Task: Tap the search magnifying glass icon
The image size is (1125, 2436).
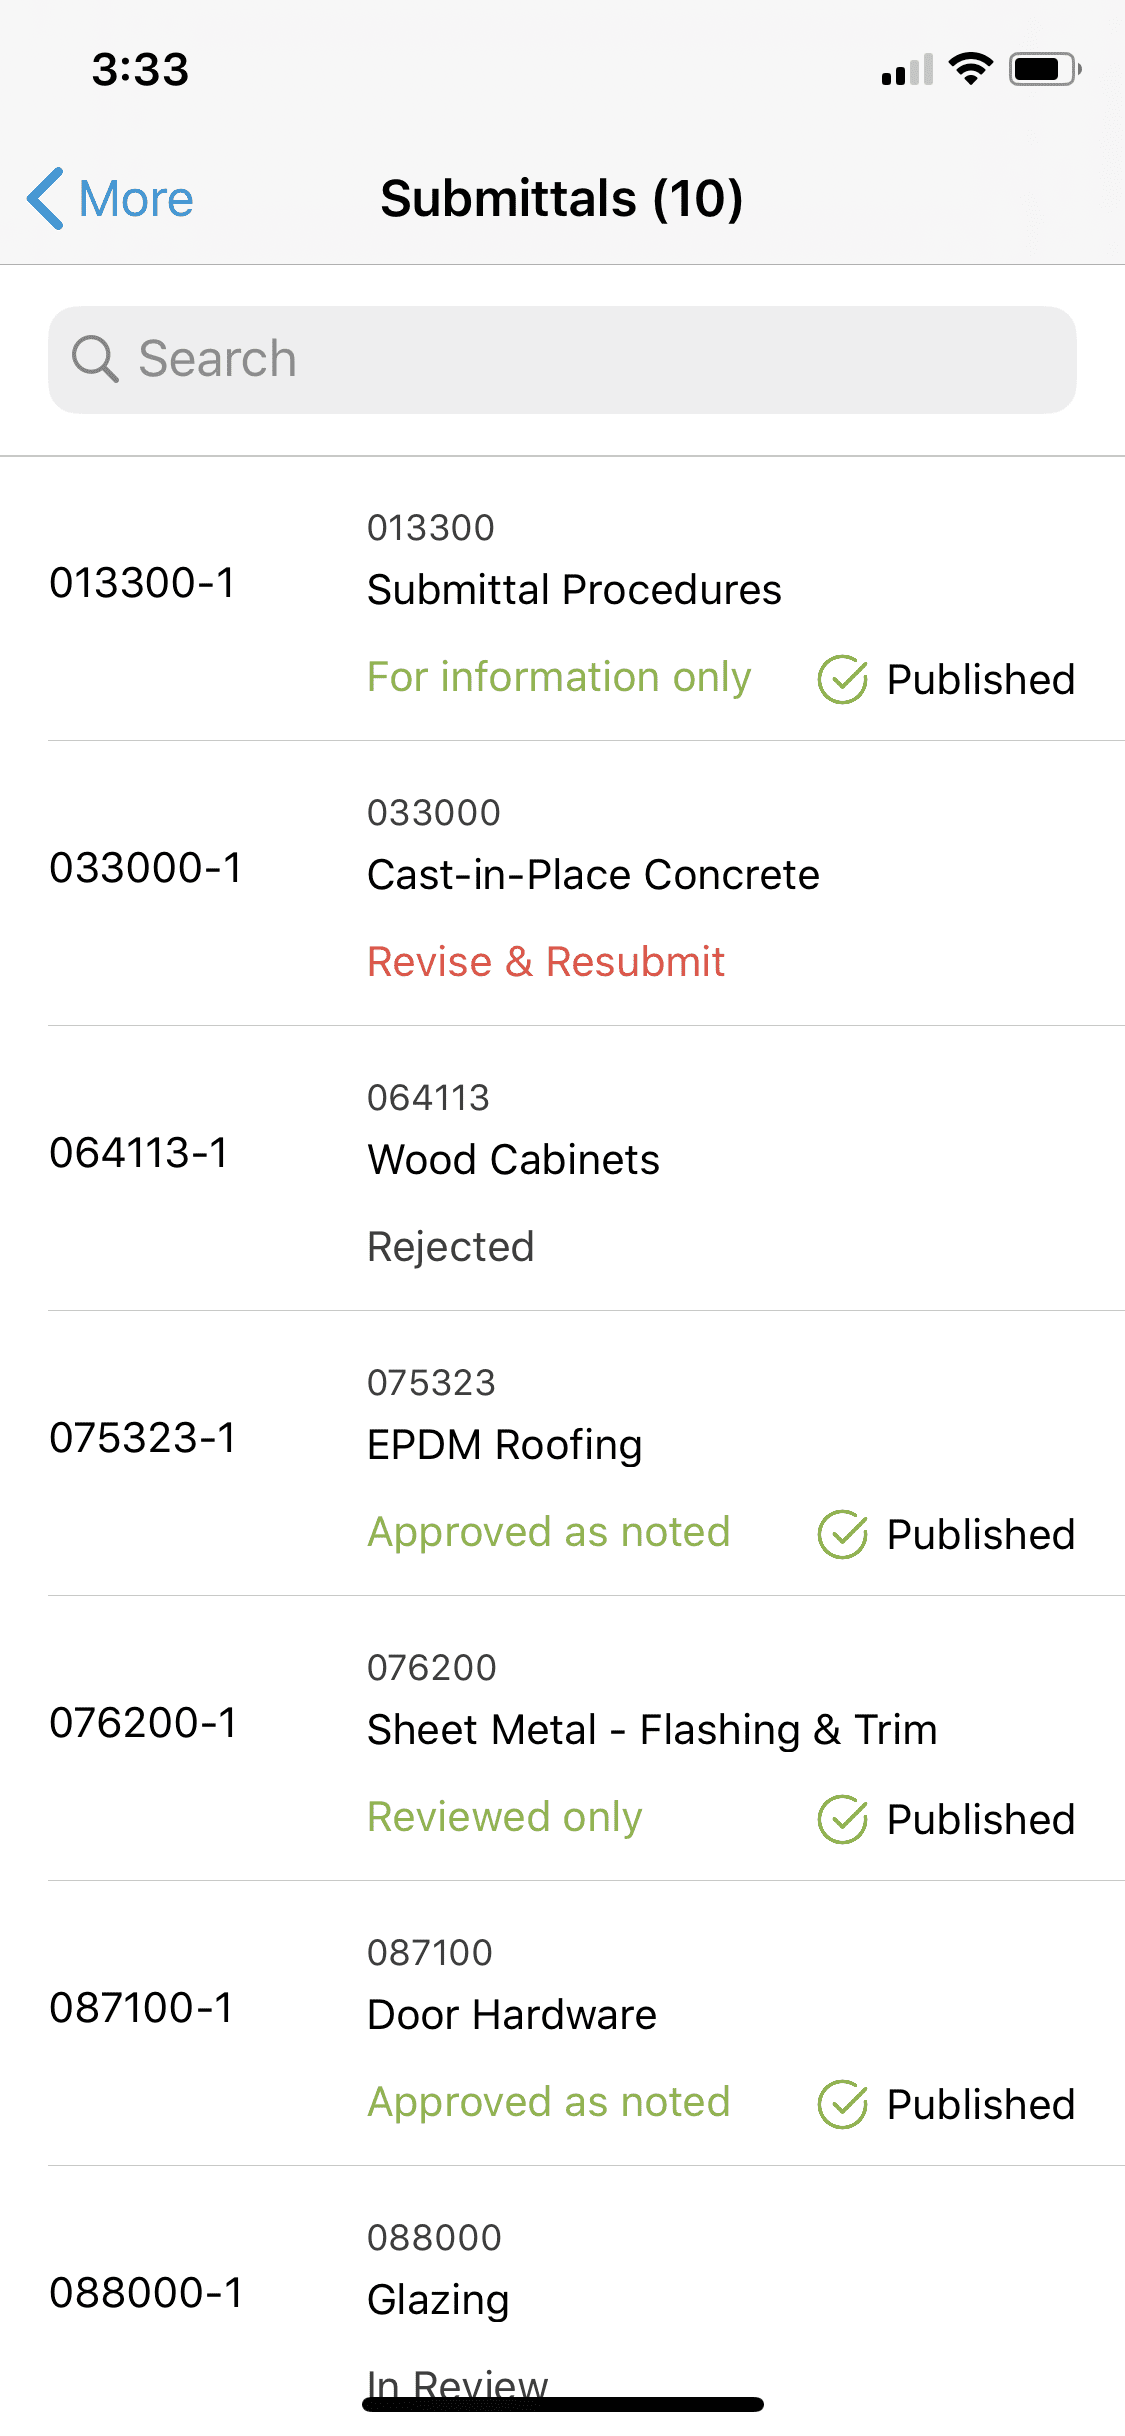Action: tap(95, 359)
